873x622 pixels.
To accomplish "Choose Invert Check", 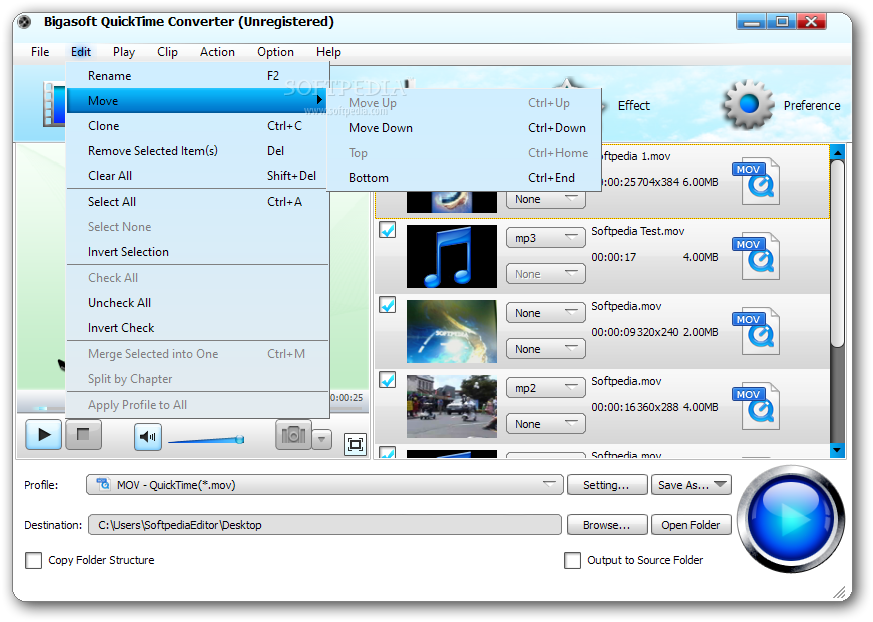I will pos(198,328).
